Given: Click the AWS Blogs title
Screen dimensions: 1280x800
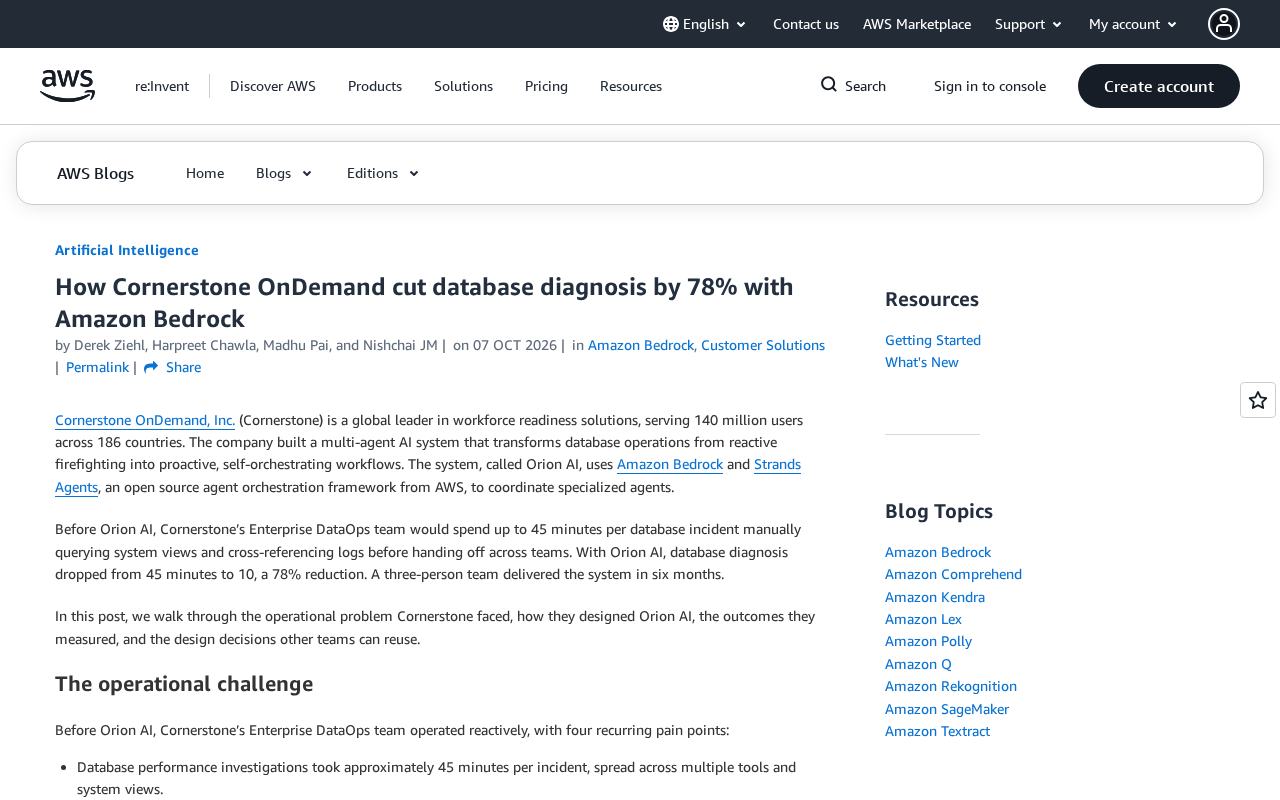Looking at the screenshot, I should [95, 173].
